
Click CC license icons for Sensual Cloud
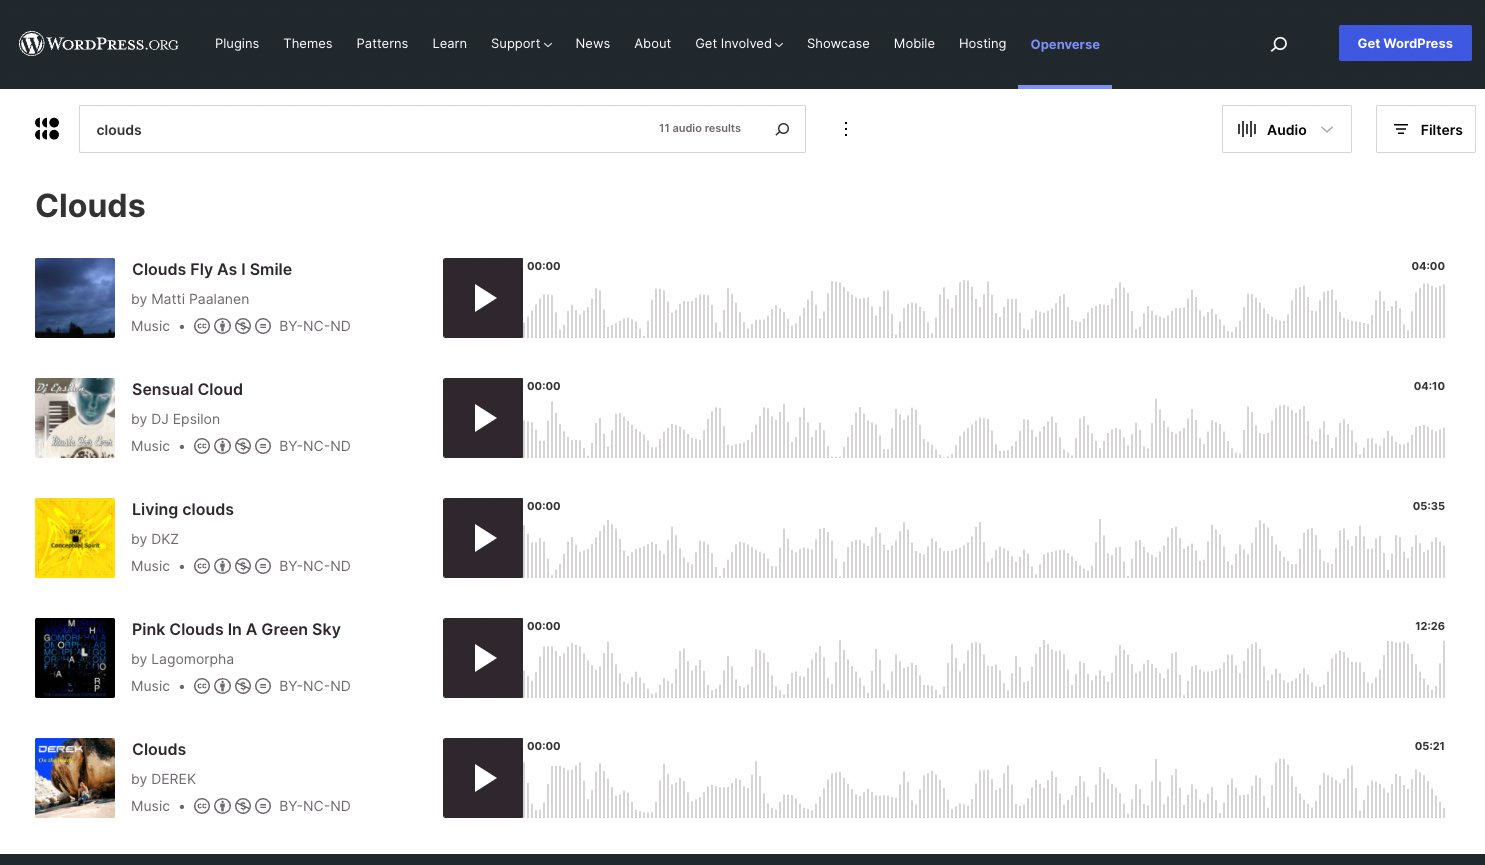click(x=232, y=446)
